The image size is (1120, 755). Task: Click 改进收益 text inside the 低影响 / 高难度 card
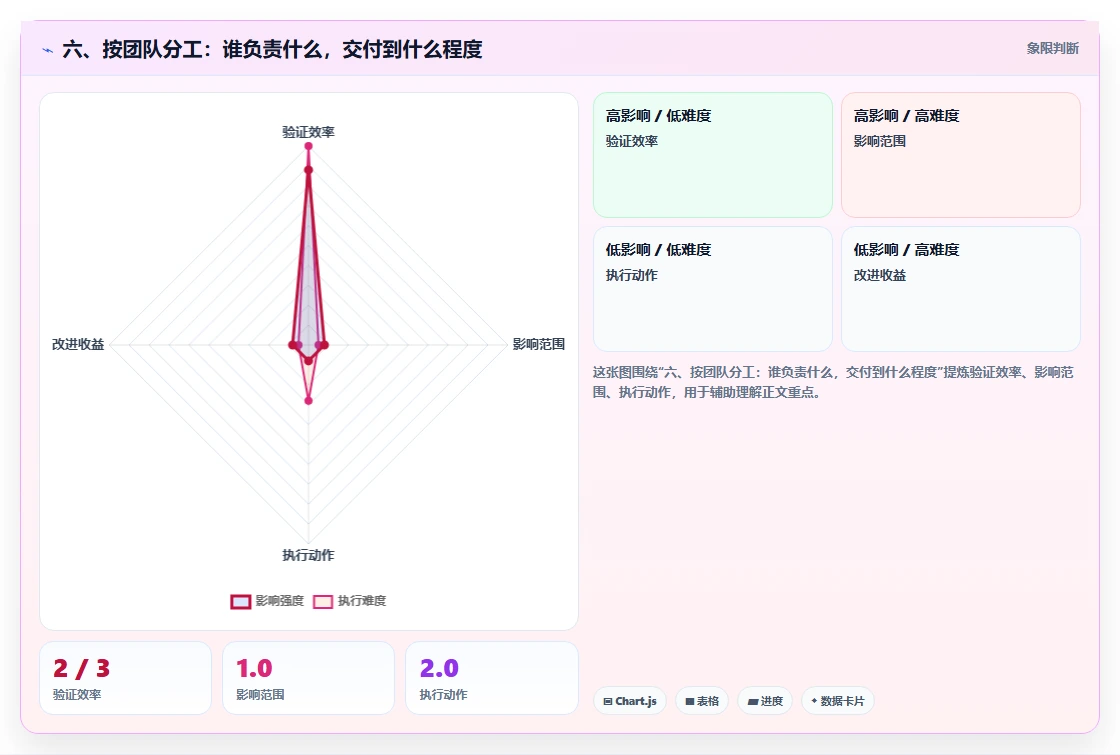tap(880, 275)
